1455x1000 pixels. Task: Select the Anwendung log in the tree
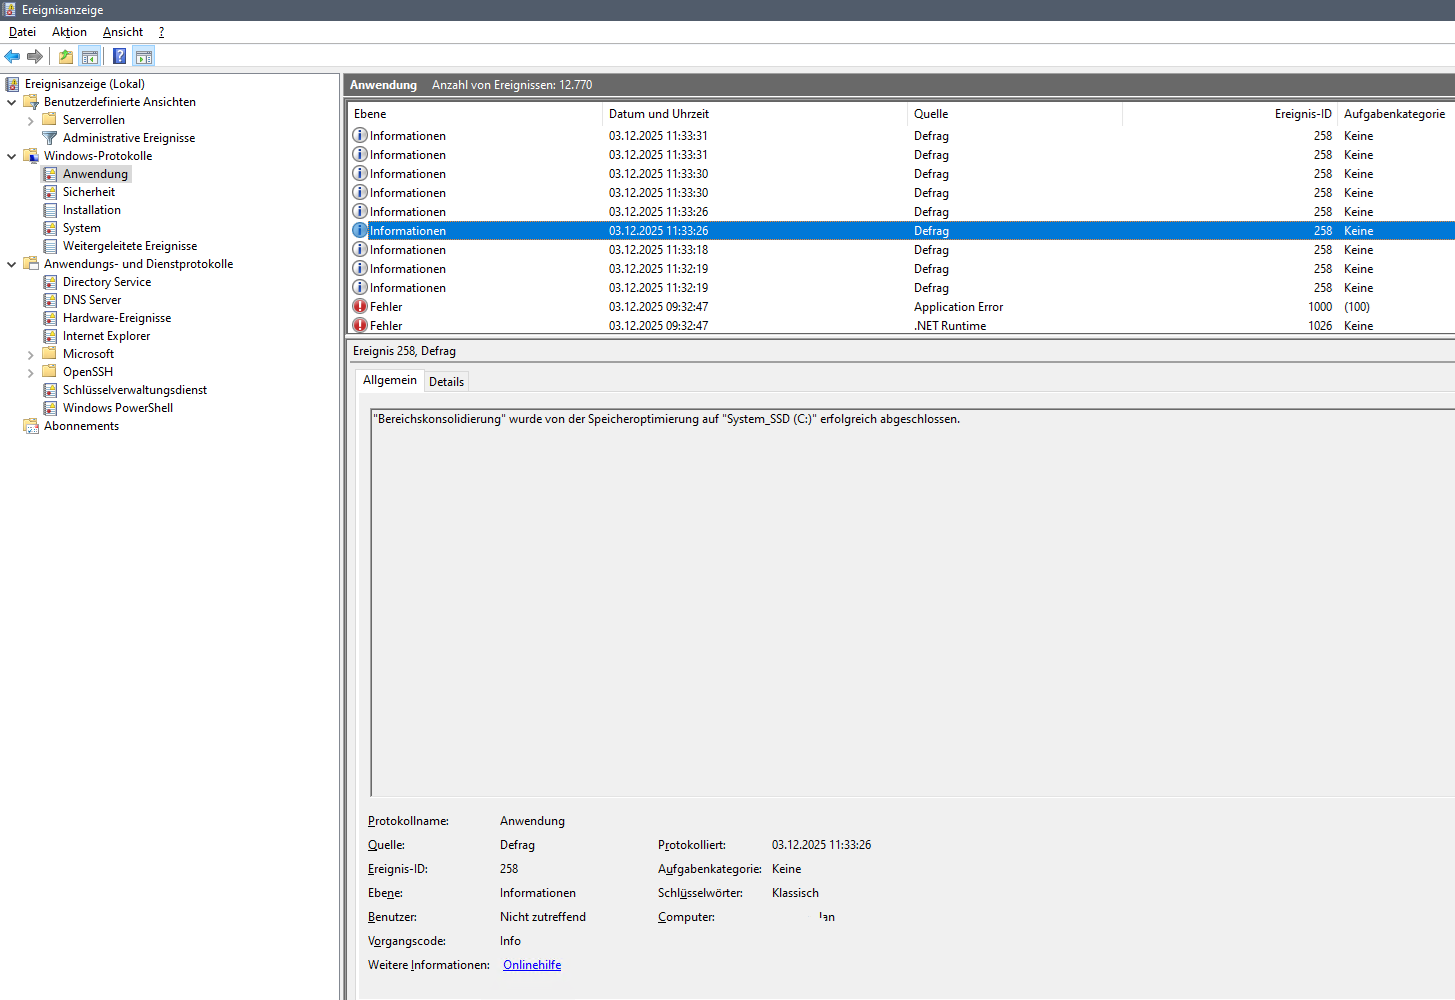95,174
